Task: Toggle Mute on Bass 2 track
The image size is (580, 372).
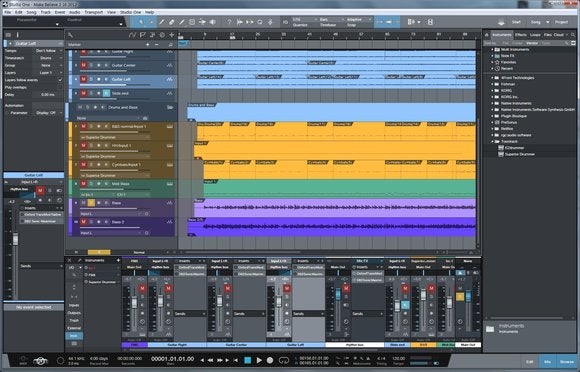Action: [x=84, y=222]
